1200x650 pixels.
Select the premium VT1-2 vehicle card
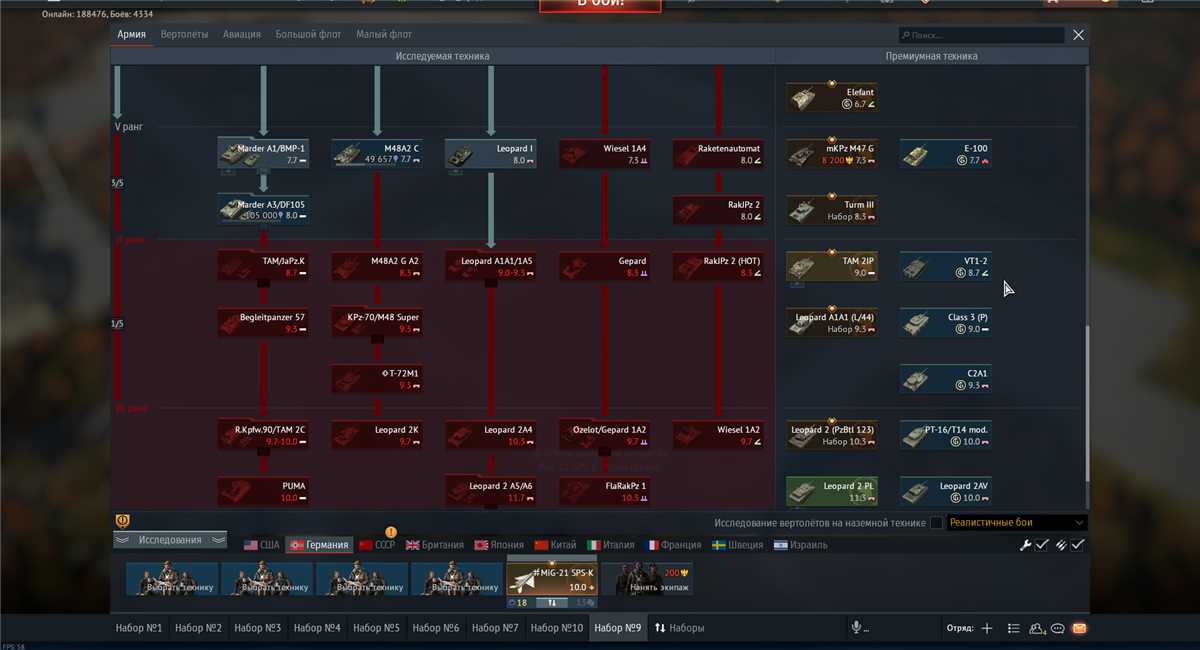[946, 265]
